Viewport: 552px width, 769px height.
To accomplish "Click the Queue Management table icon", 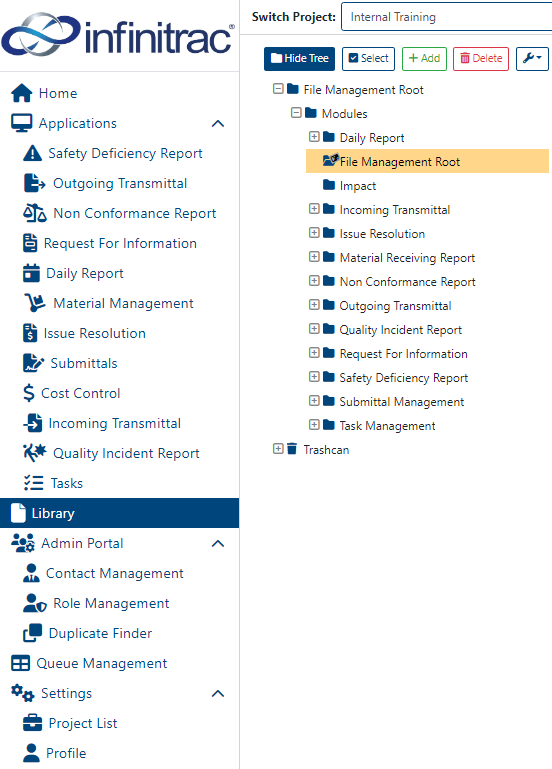I will tap(21, 663).
